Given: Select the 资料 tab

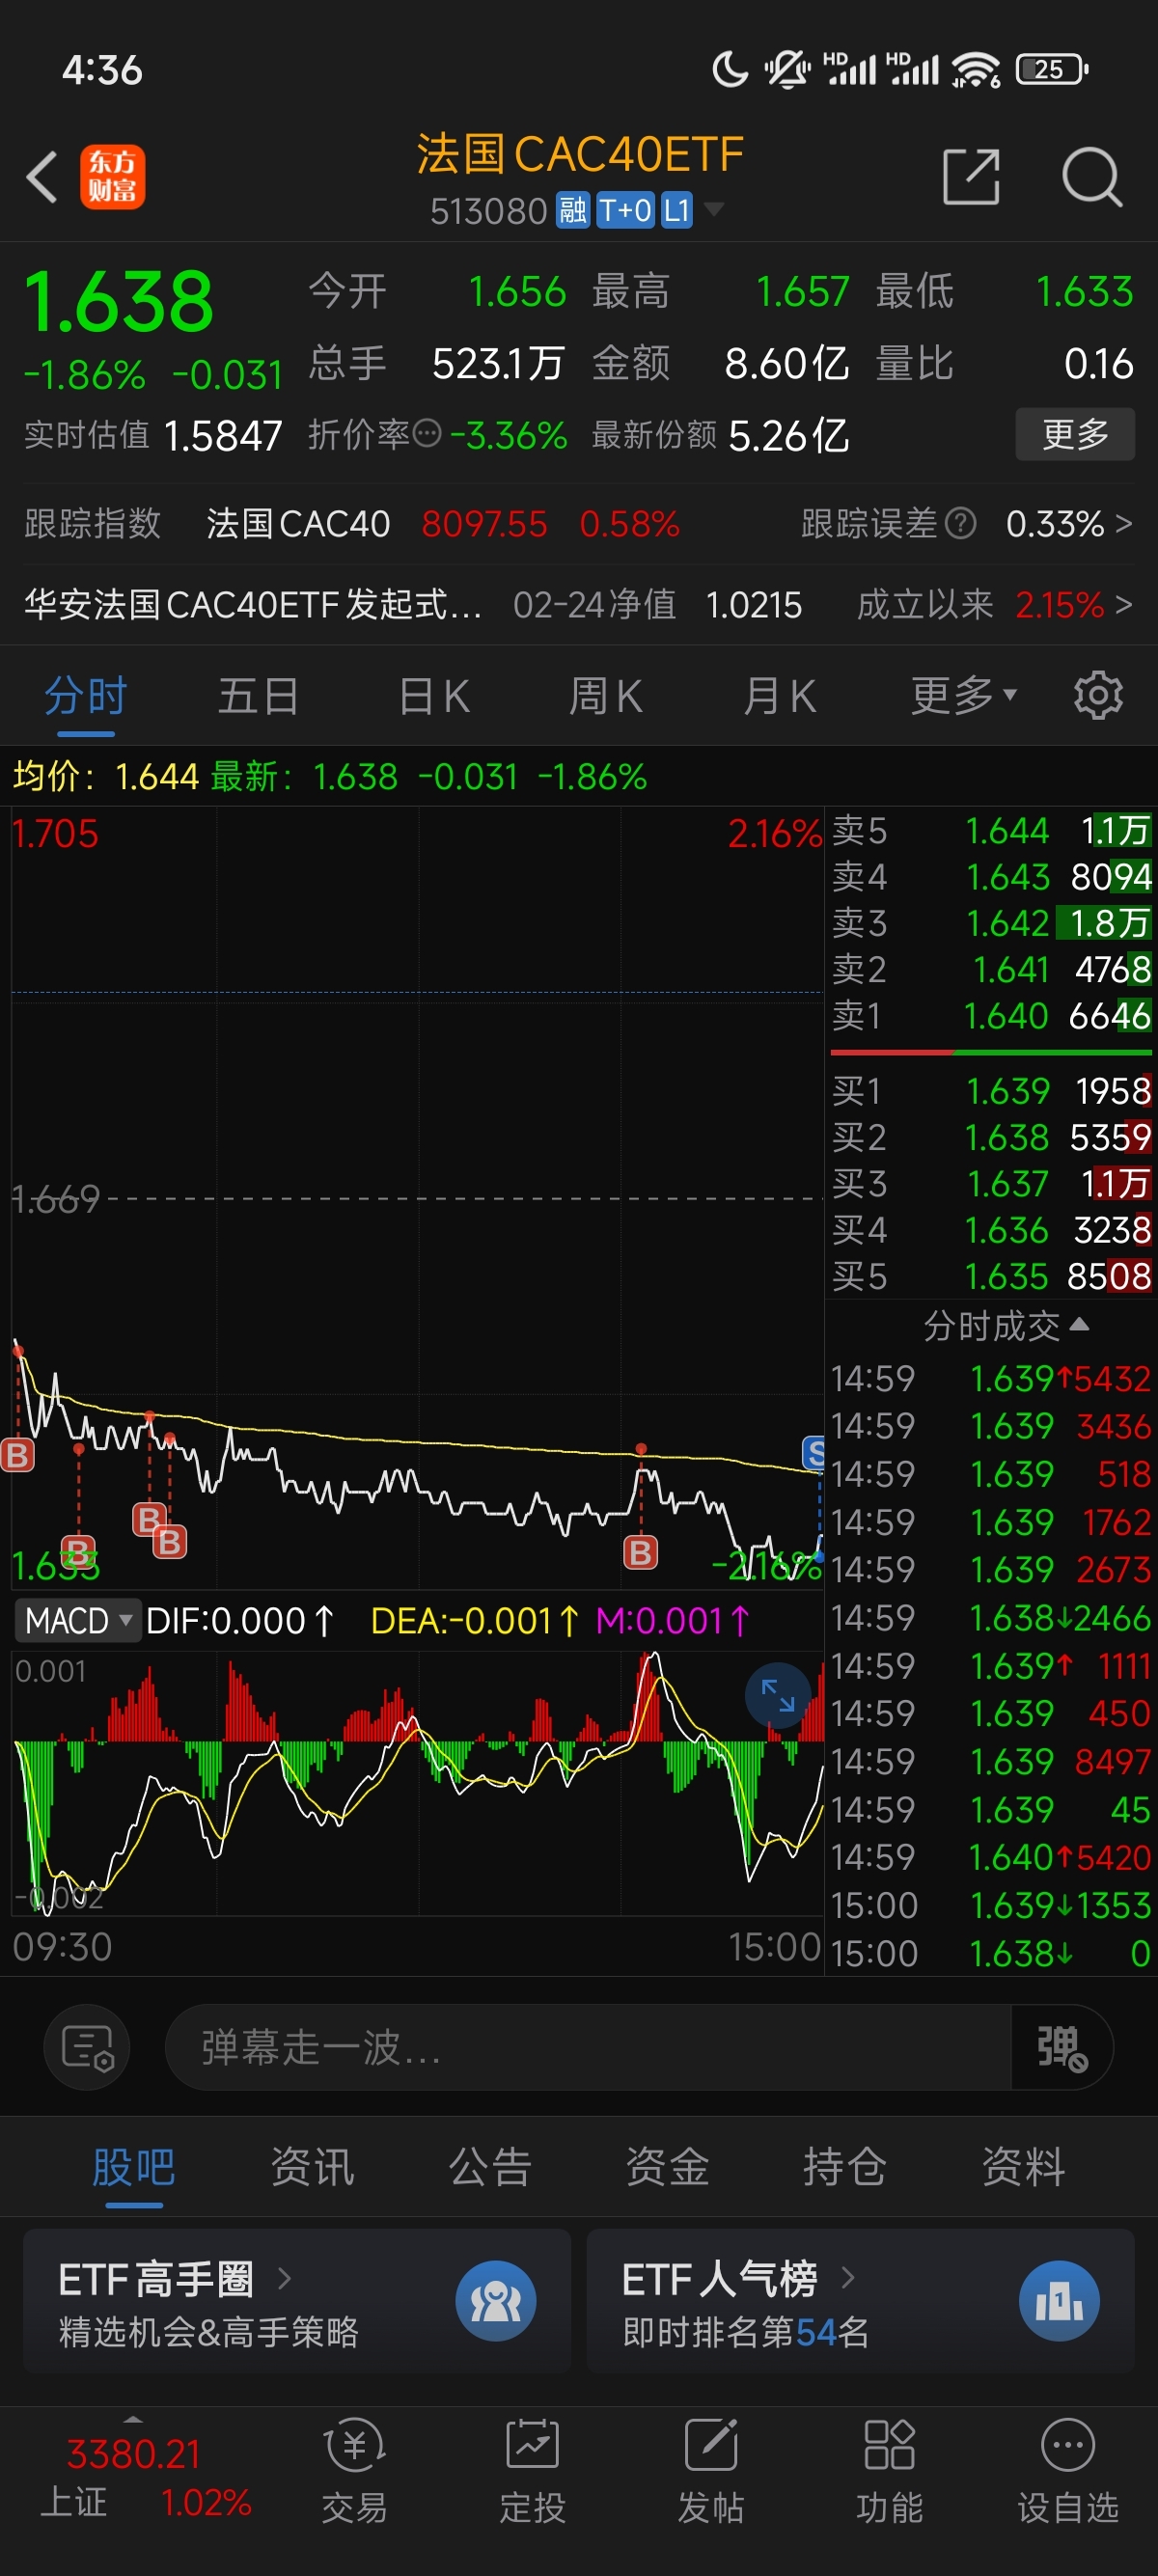Looking at the screenshot, I should (1023, 2167).
